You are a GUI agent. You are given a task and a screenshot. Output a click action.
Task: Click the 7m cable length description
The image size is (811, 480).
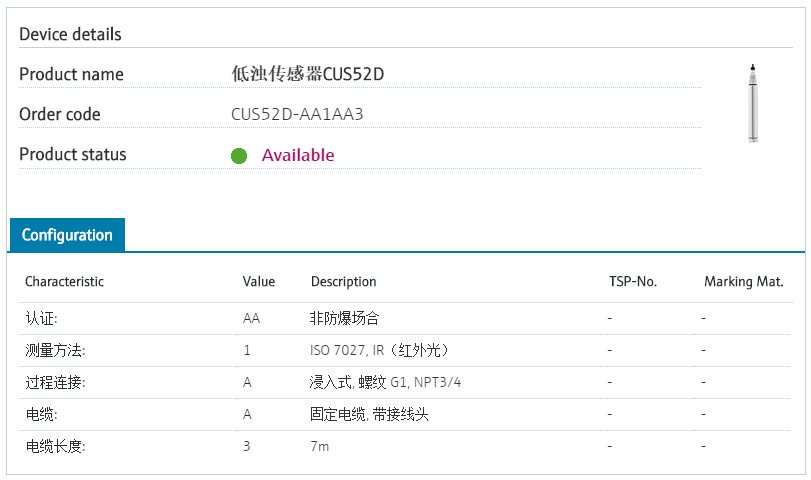pos(320,446)
